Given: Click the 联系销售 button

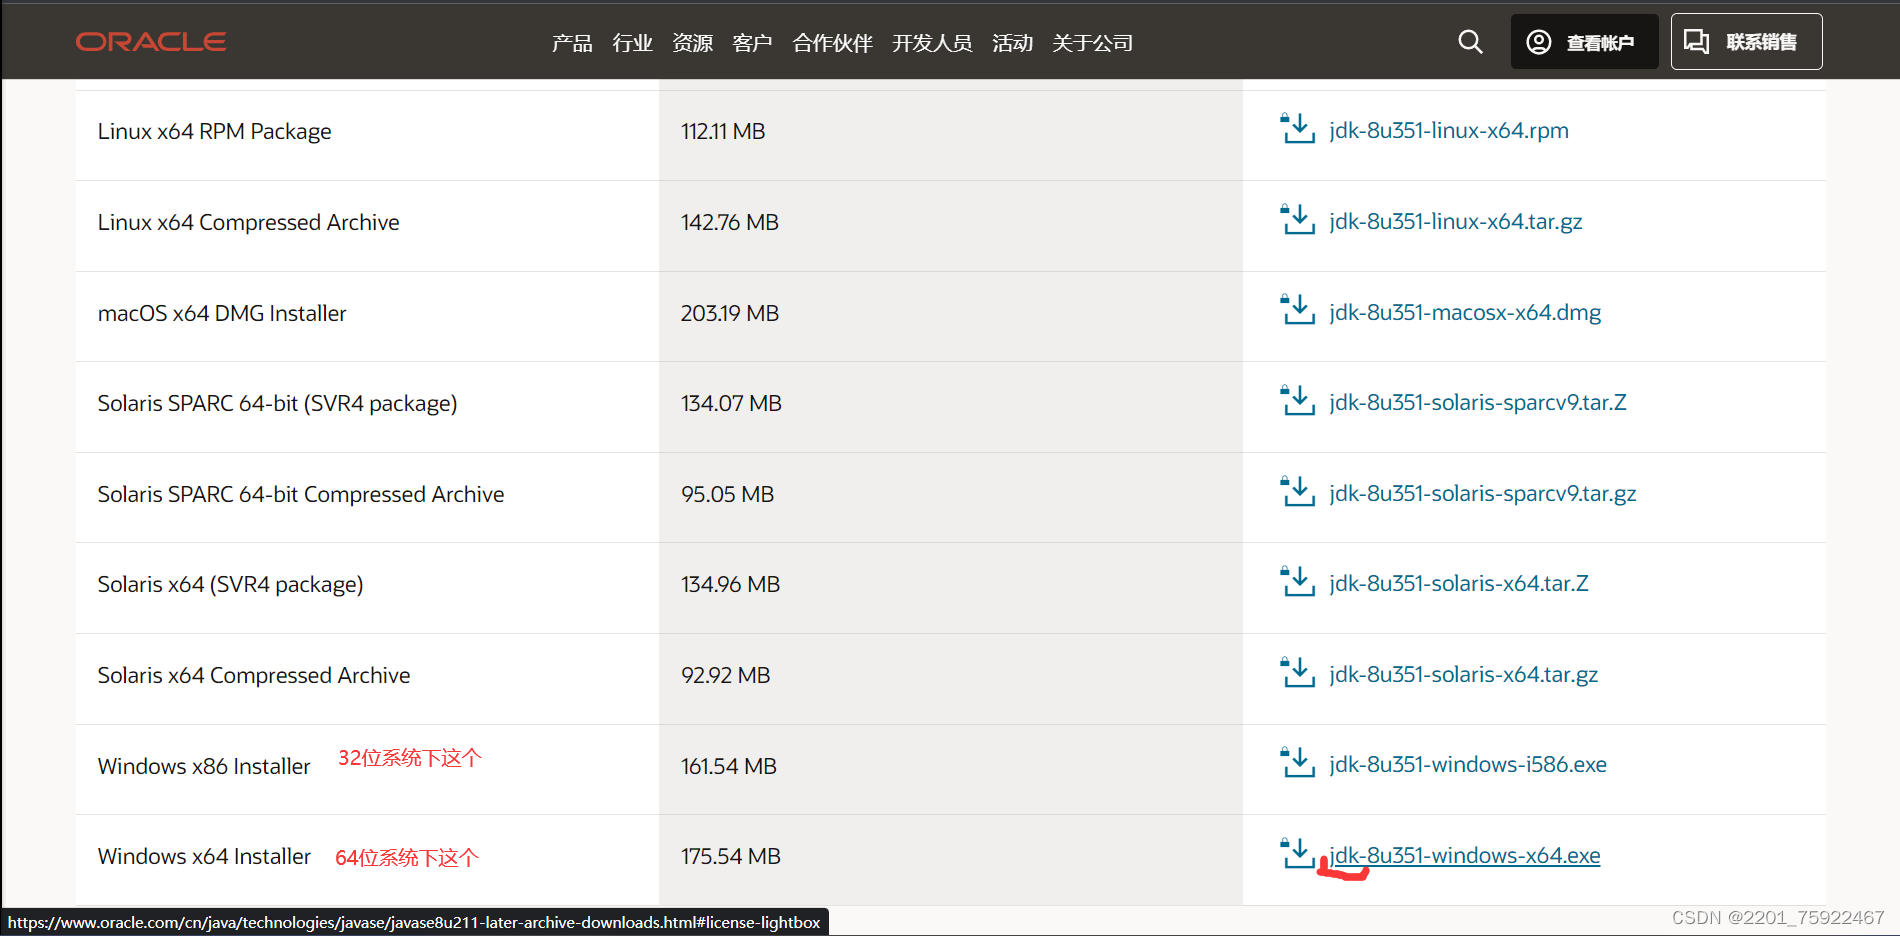Looking at the screenshot, I should coord(1746,42).
